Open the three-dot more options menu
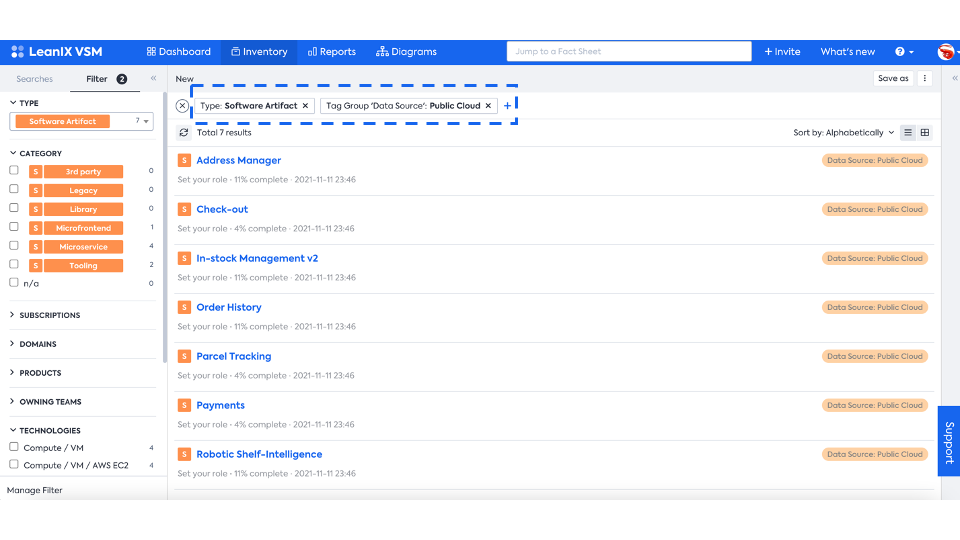The image size is (960, 540). pyautogui.click(x=924, y=78)
